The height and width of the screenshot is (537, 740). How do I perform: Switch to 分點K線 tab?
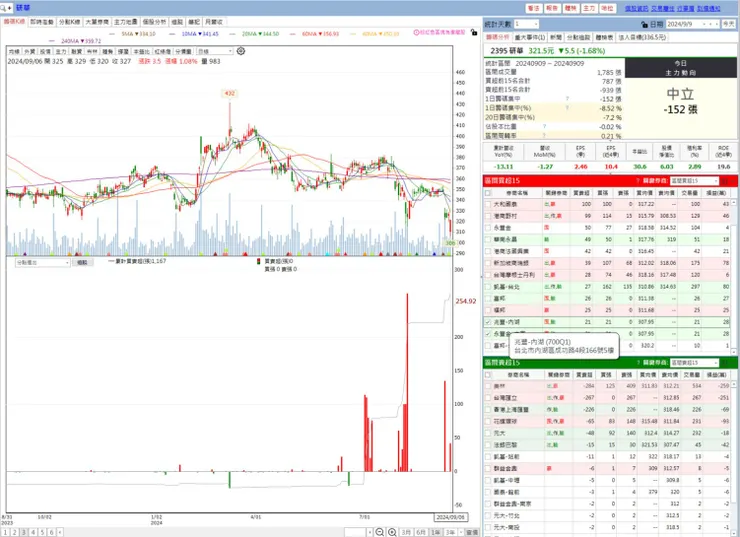pos(69,22)
